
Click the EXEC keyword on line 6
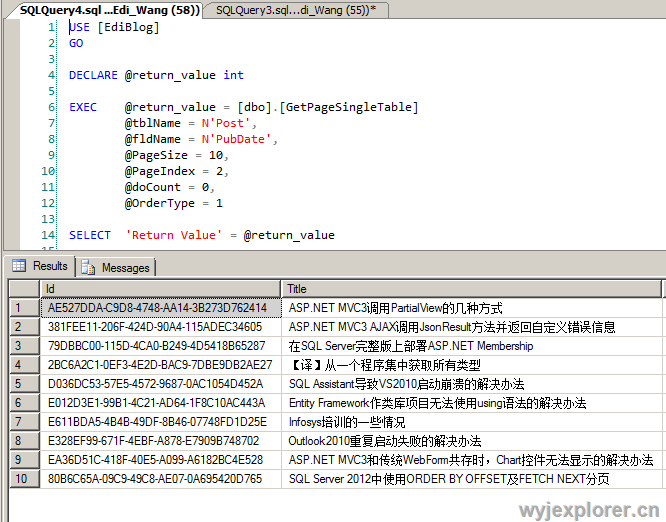point(83,107)
